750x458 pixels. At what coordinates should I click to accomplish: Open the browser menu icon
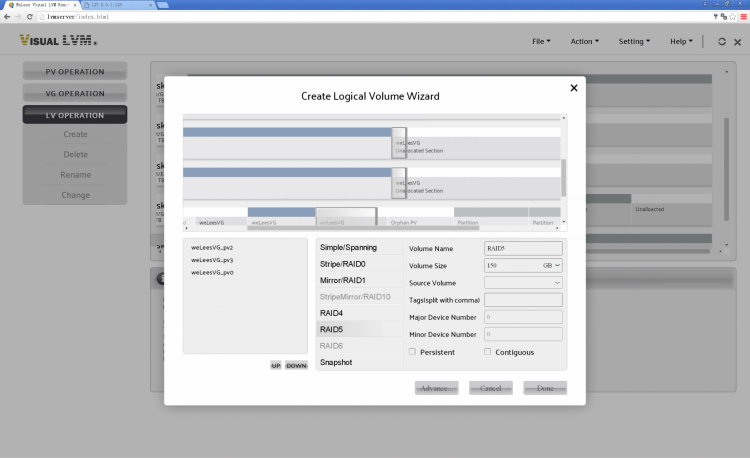click(742, 17)
